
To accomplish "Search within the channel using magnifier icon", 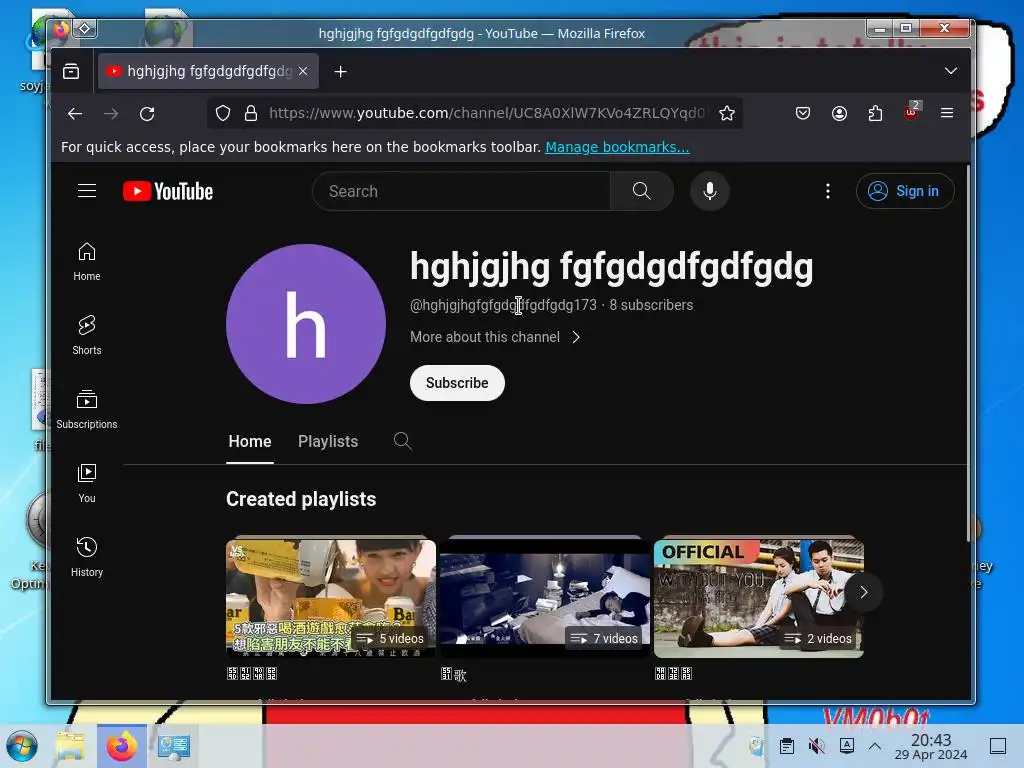I will tap(402, 441).
